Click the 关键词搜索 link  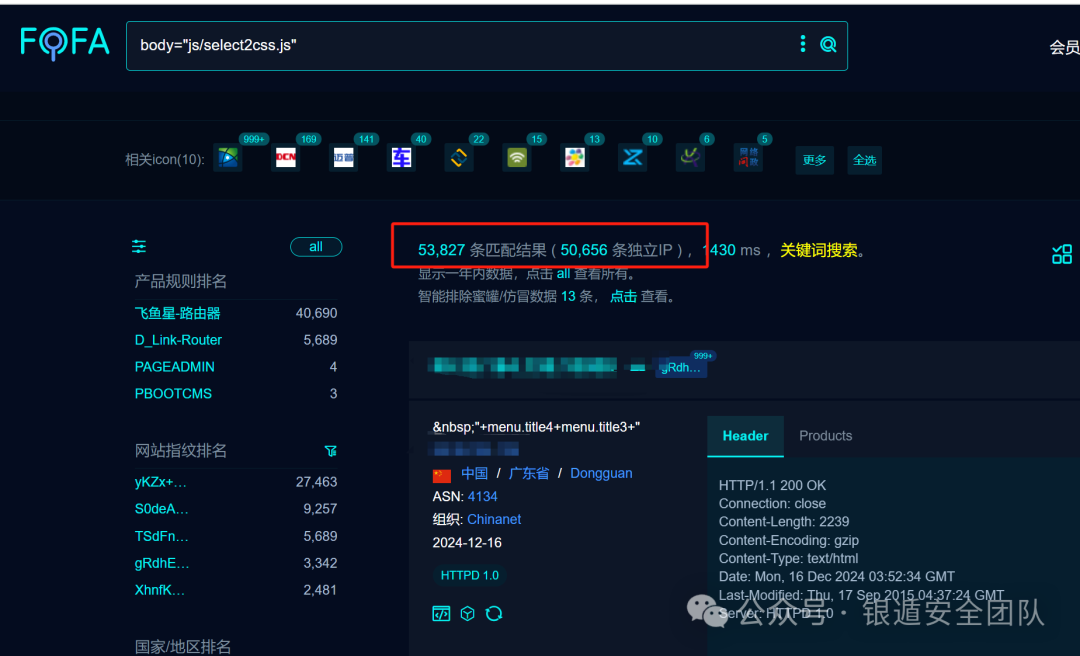coord(818,250)
